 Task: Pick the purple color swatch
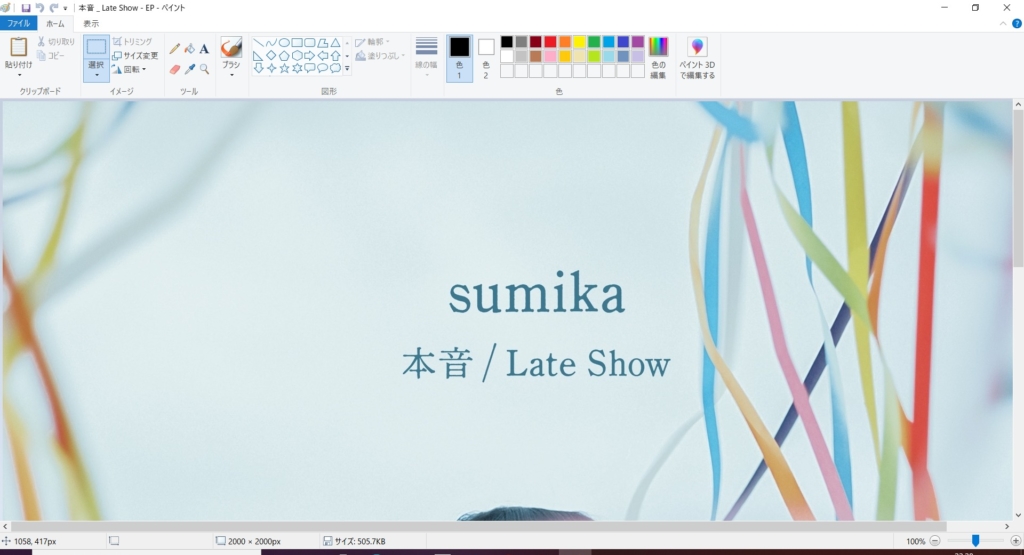click(x=637, y=42)
